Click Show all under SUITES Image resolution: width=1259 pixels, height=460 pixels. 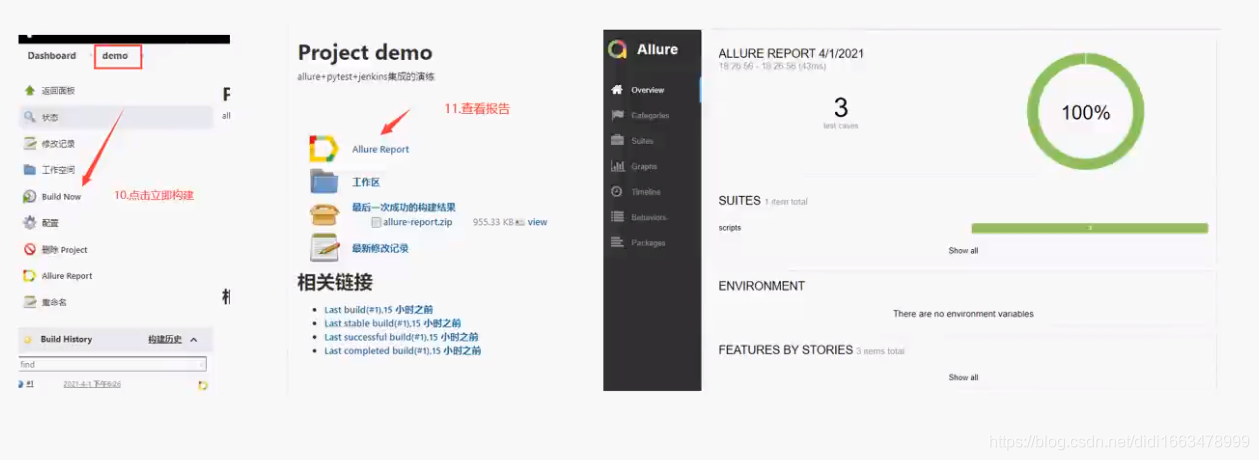(963, 251)
